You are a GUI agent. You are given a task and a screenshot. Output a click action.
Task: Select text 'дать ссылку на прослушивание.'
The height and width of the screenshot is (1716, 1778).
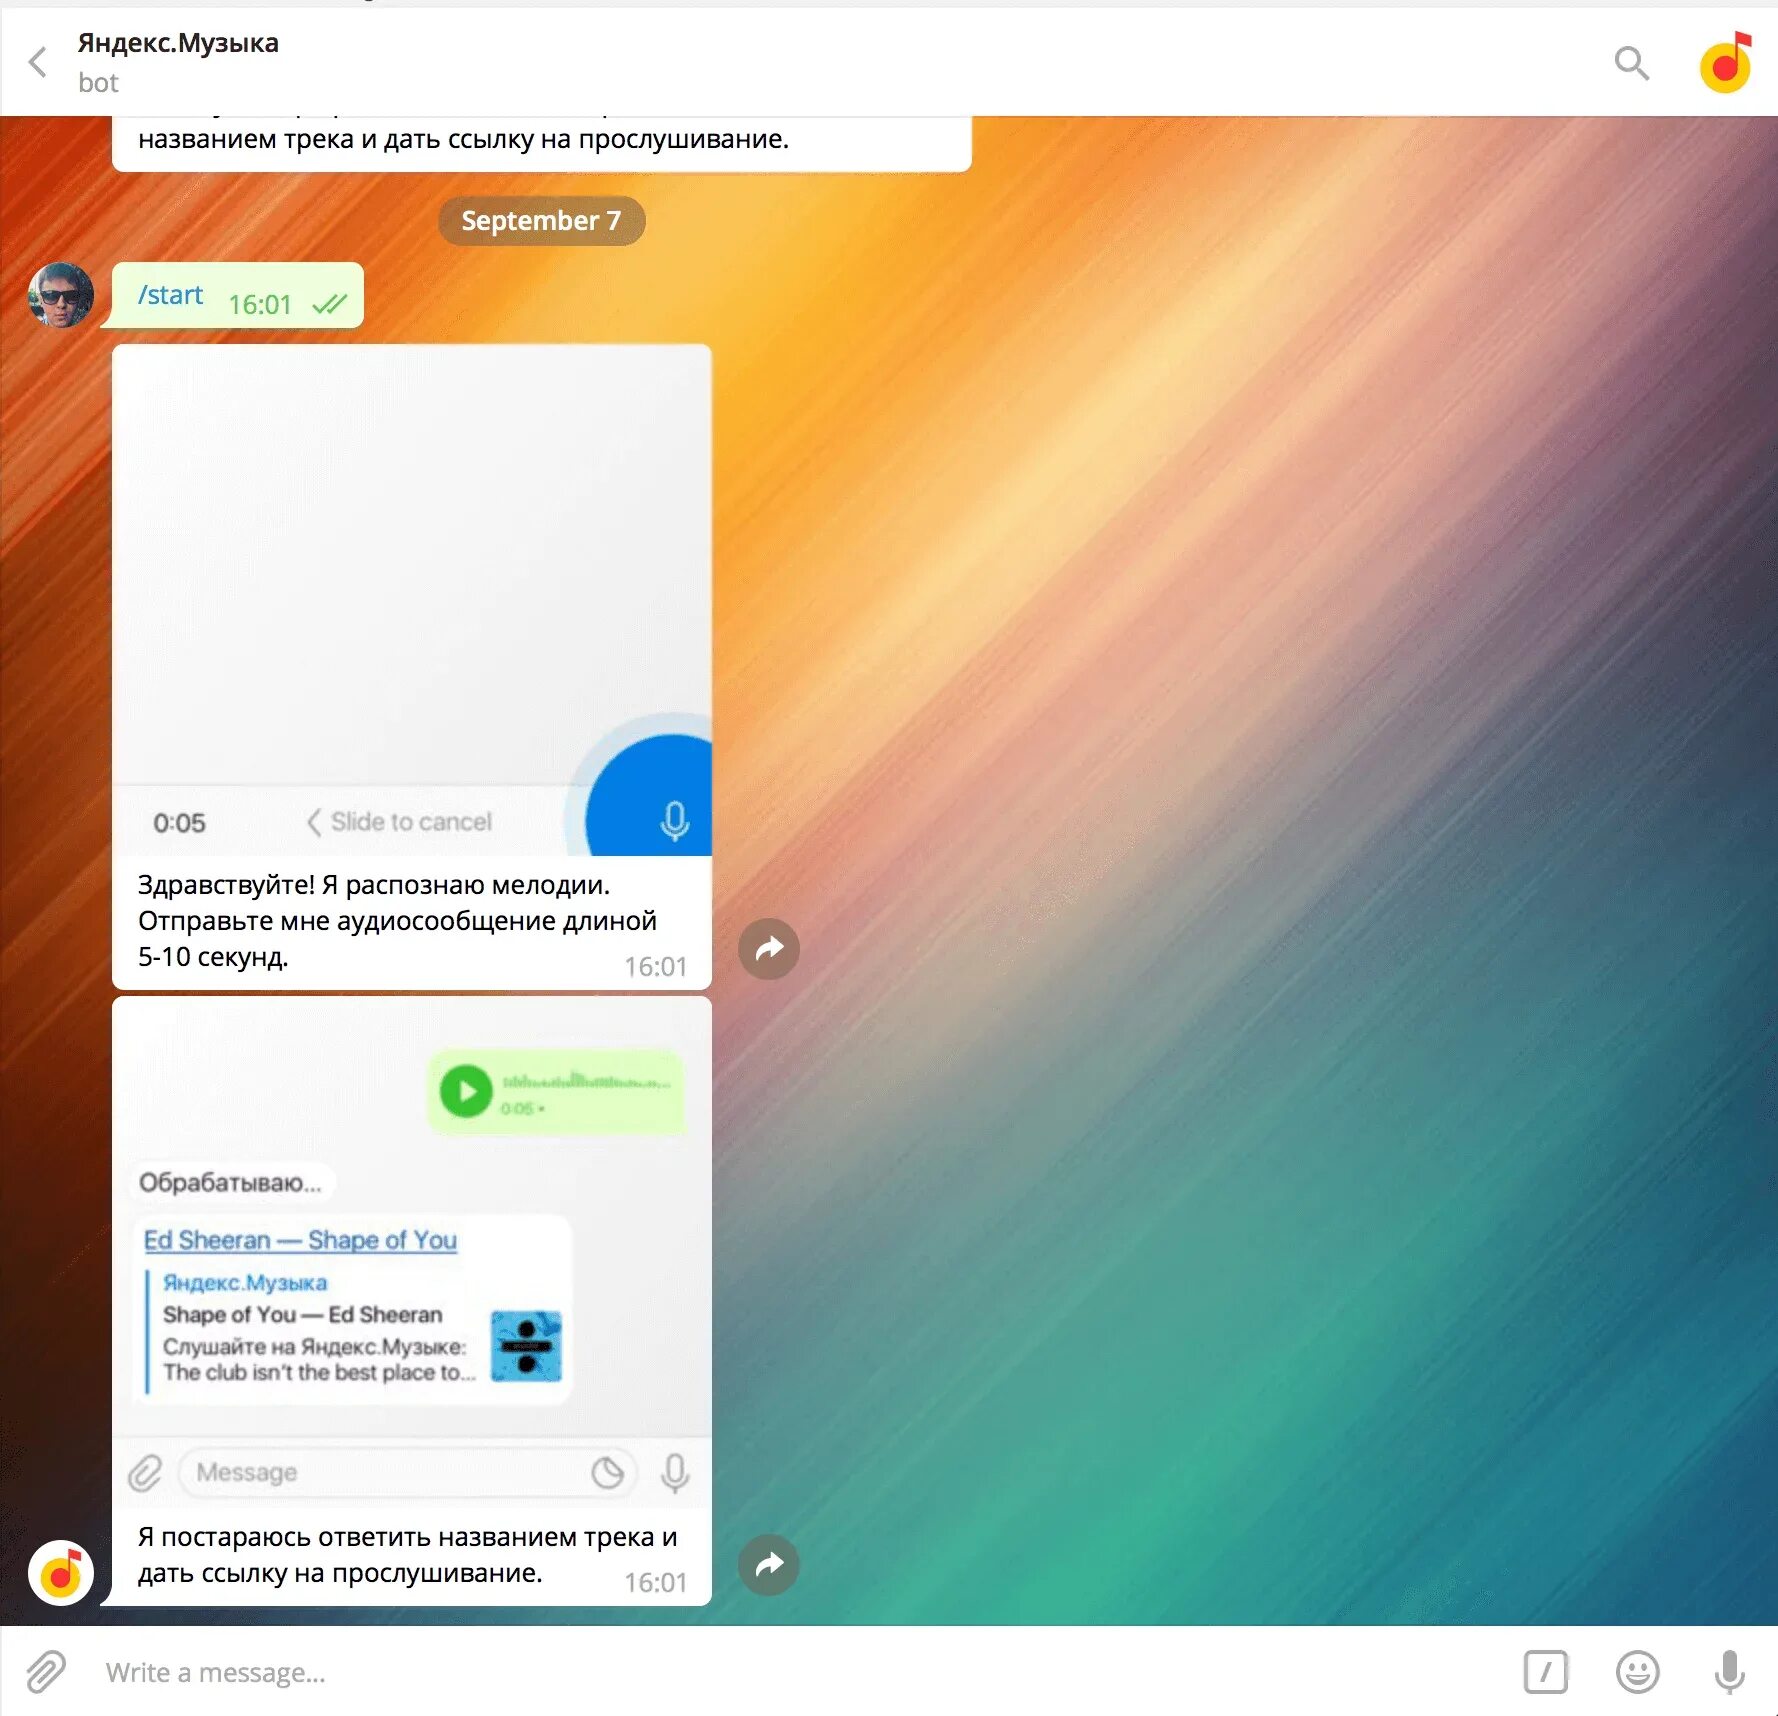click(340, 1573)
